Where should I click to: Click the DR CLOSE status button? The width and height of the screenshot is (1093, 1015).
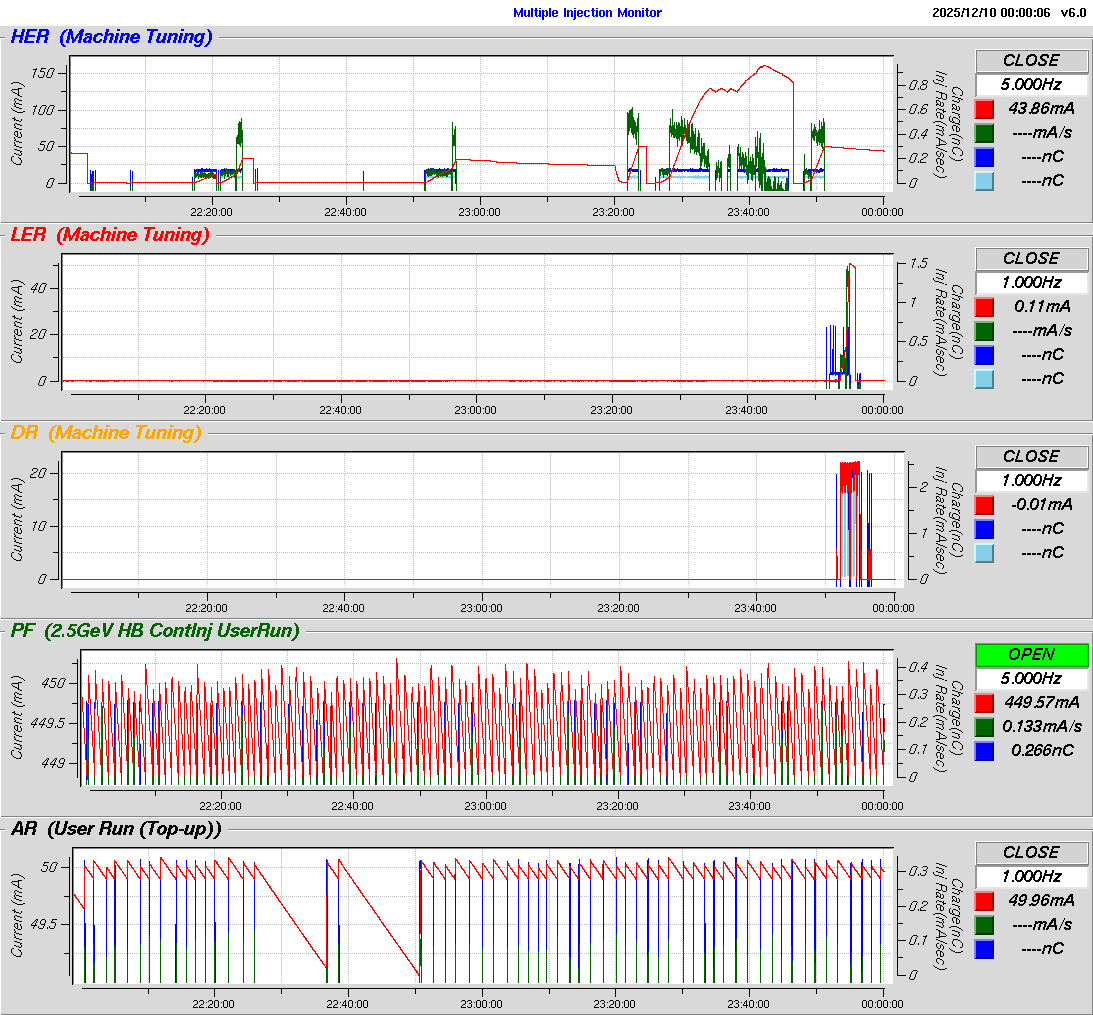point(1031,457)
